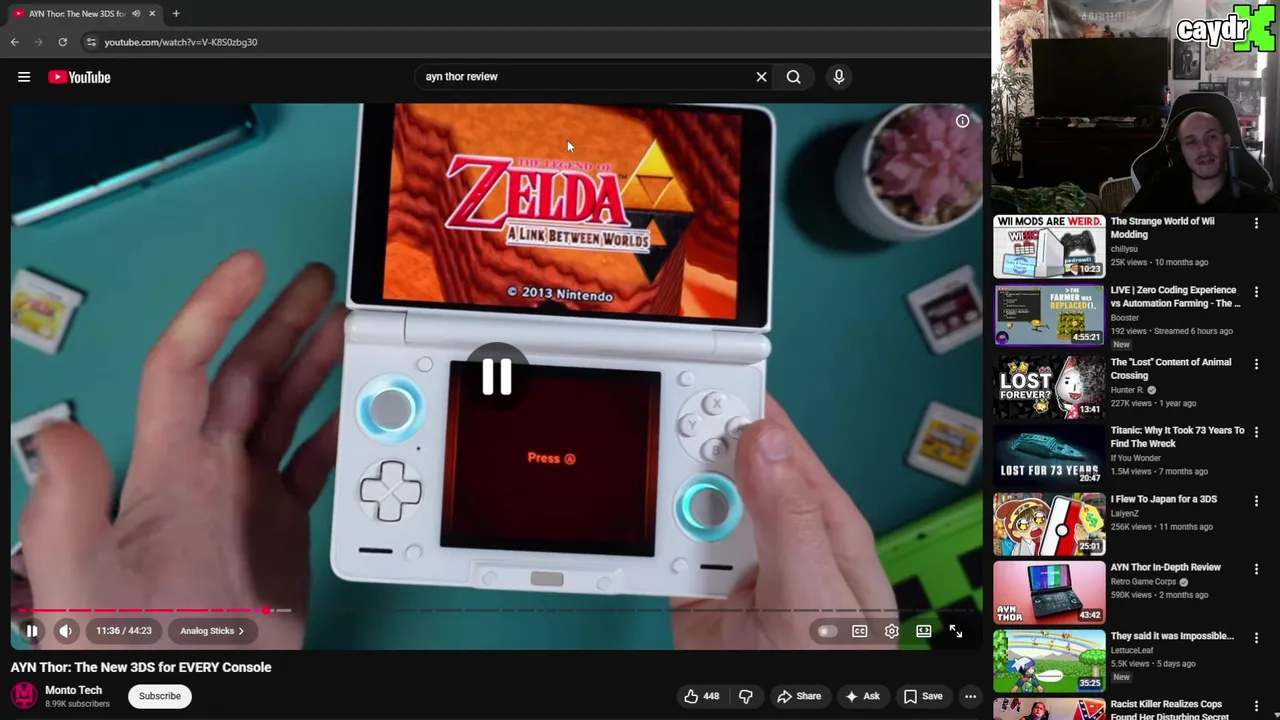
Task: Switch to theater mode
Action: [924, 631]
